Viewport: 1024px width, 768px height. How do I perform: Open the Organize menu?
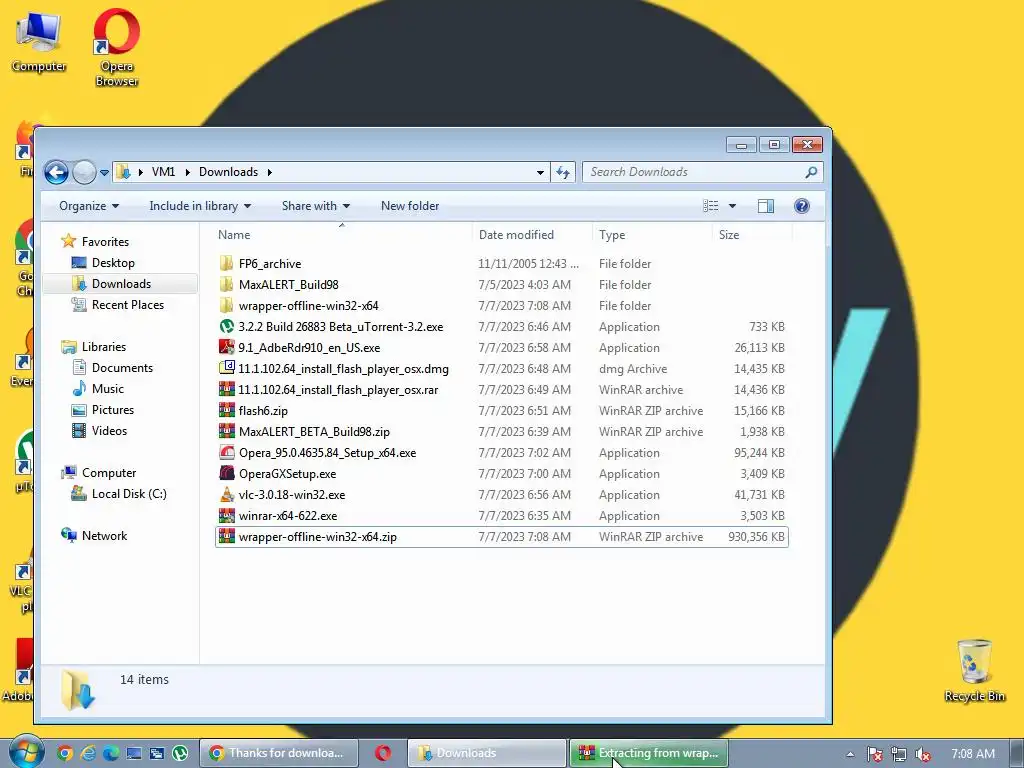click(x=89, y=206)
